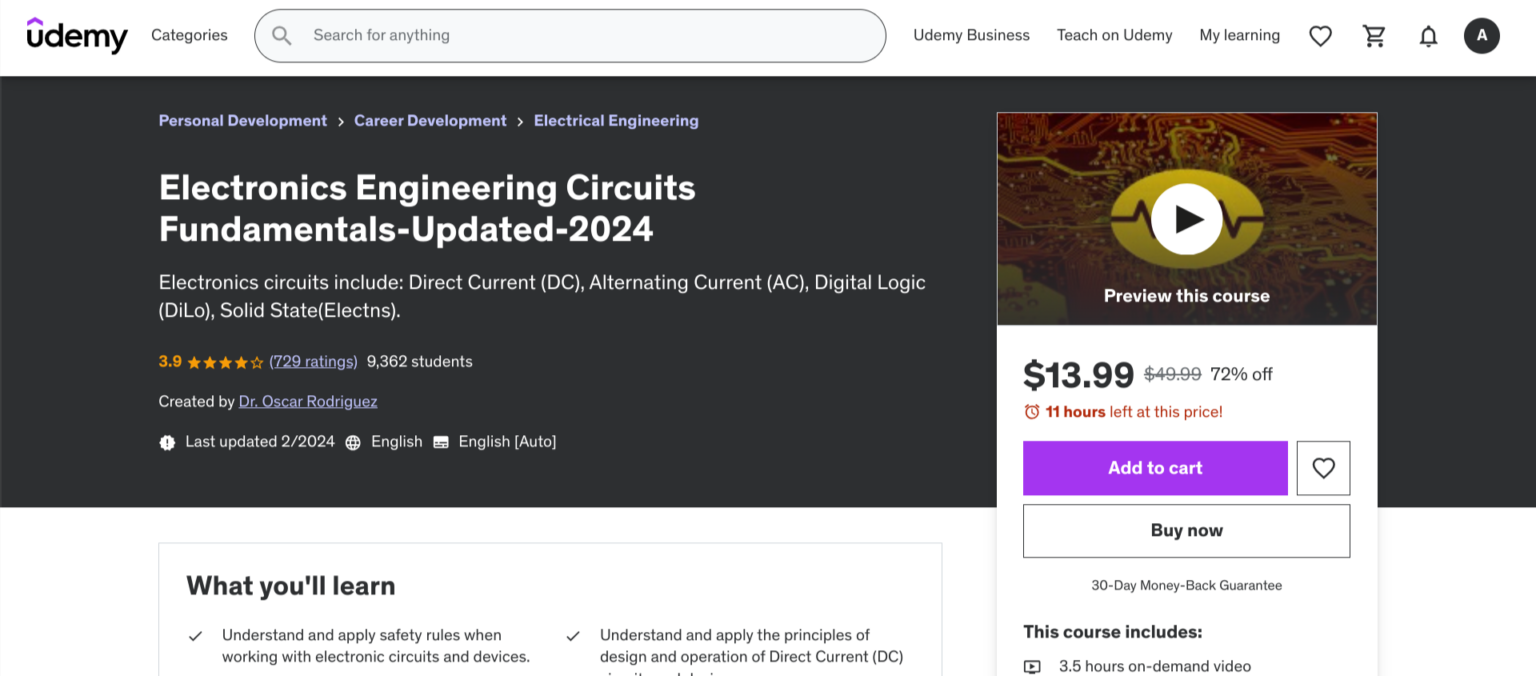Open the 729 ratings details
The image size is (1536, 676).
313,361
